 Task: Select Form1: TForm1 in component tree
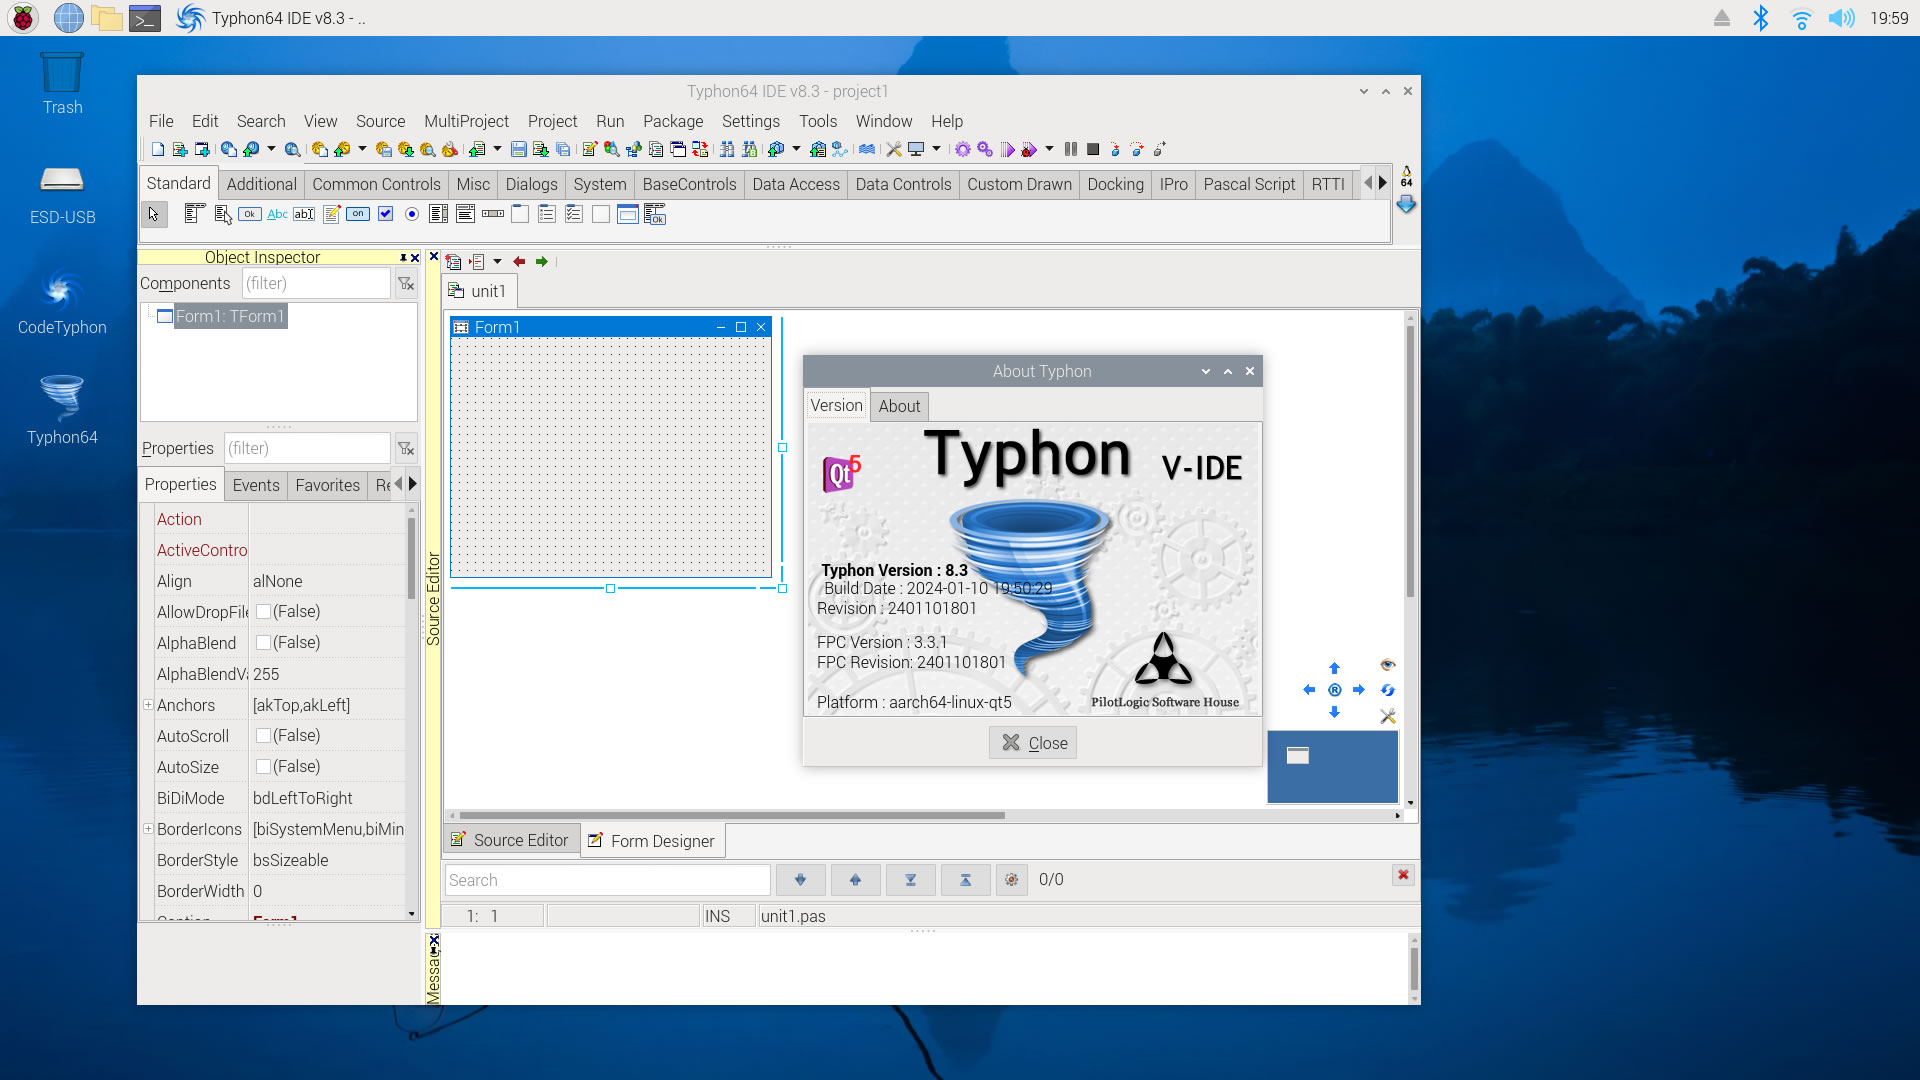click(x=230, y=316)
